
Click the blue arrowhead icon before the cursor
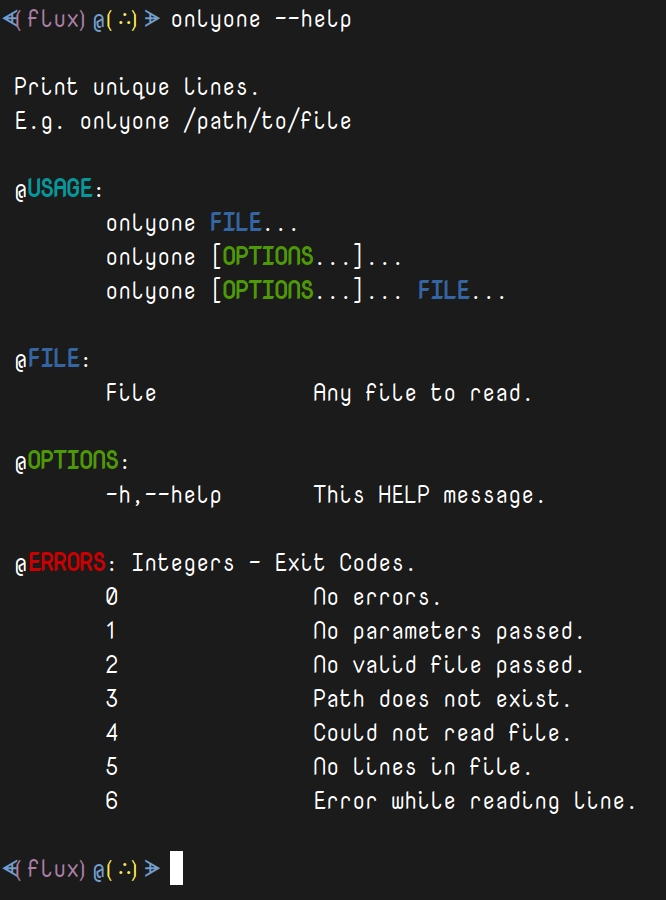(152, 870)
